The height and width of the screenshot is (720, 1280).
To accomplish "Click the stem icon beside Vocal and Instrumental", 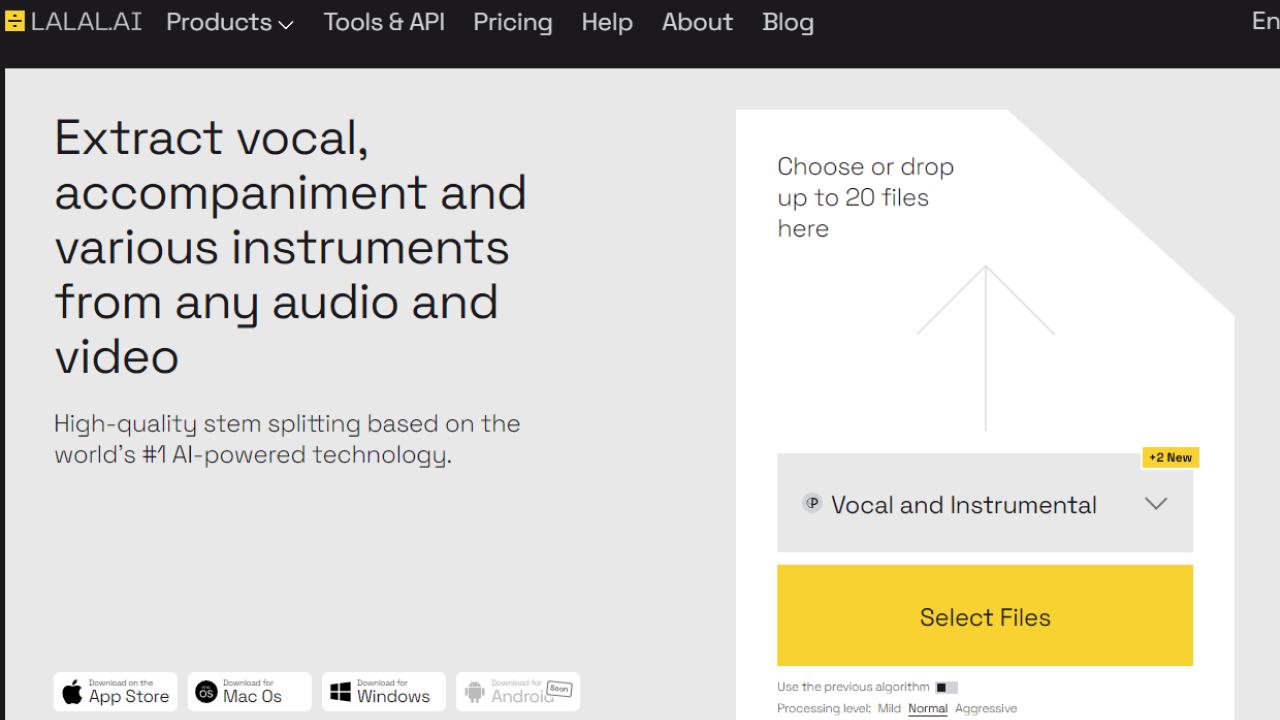I will 812,504.
